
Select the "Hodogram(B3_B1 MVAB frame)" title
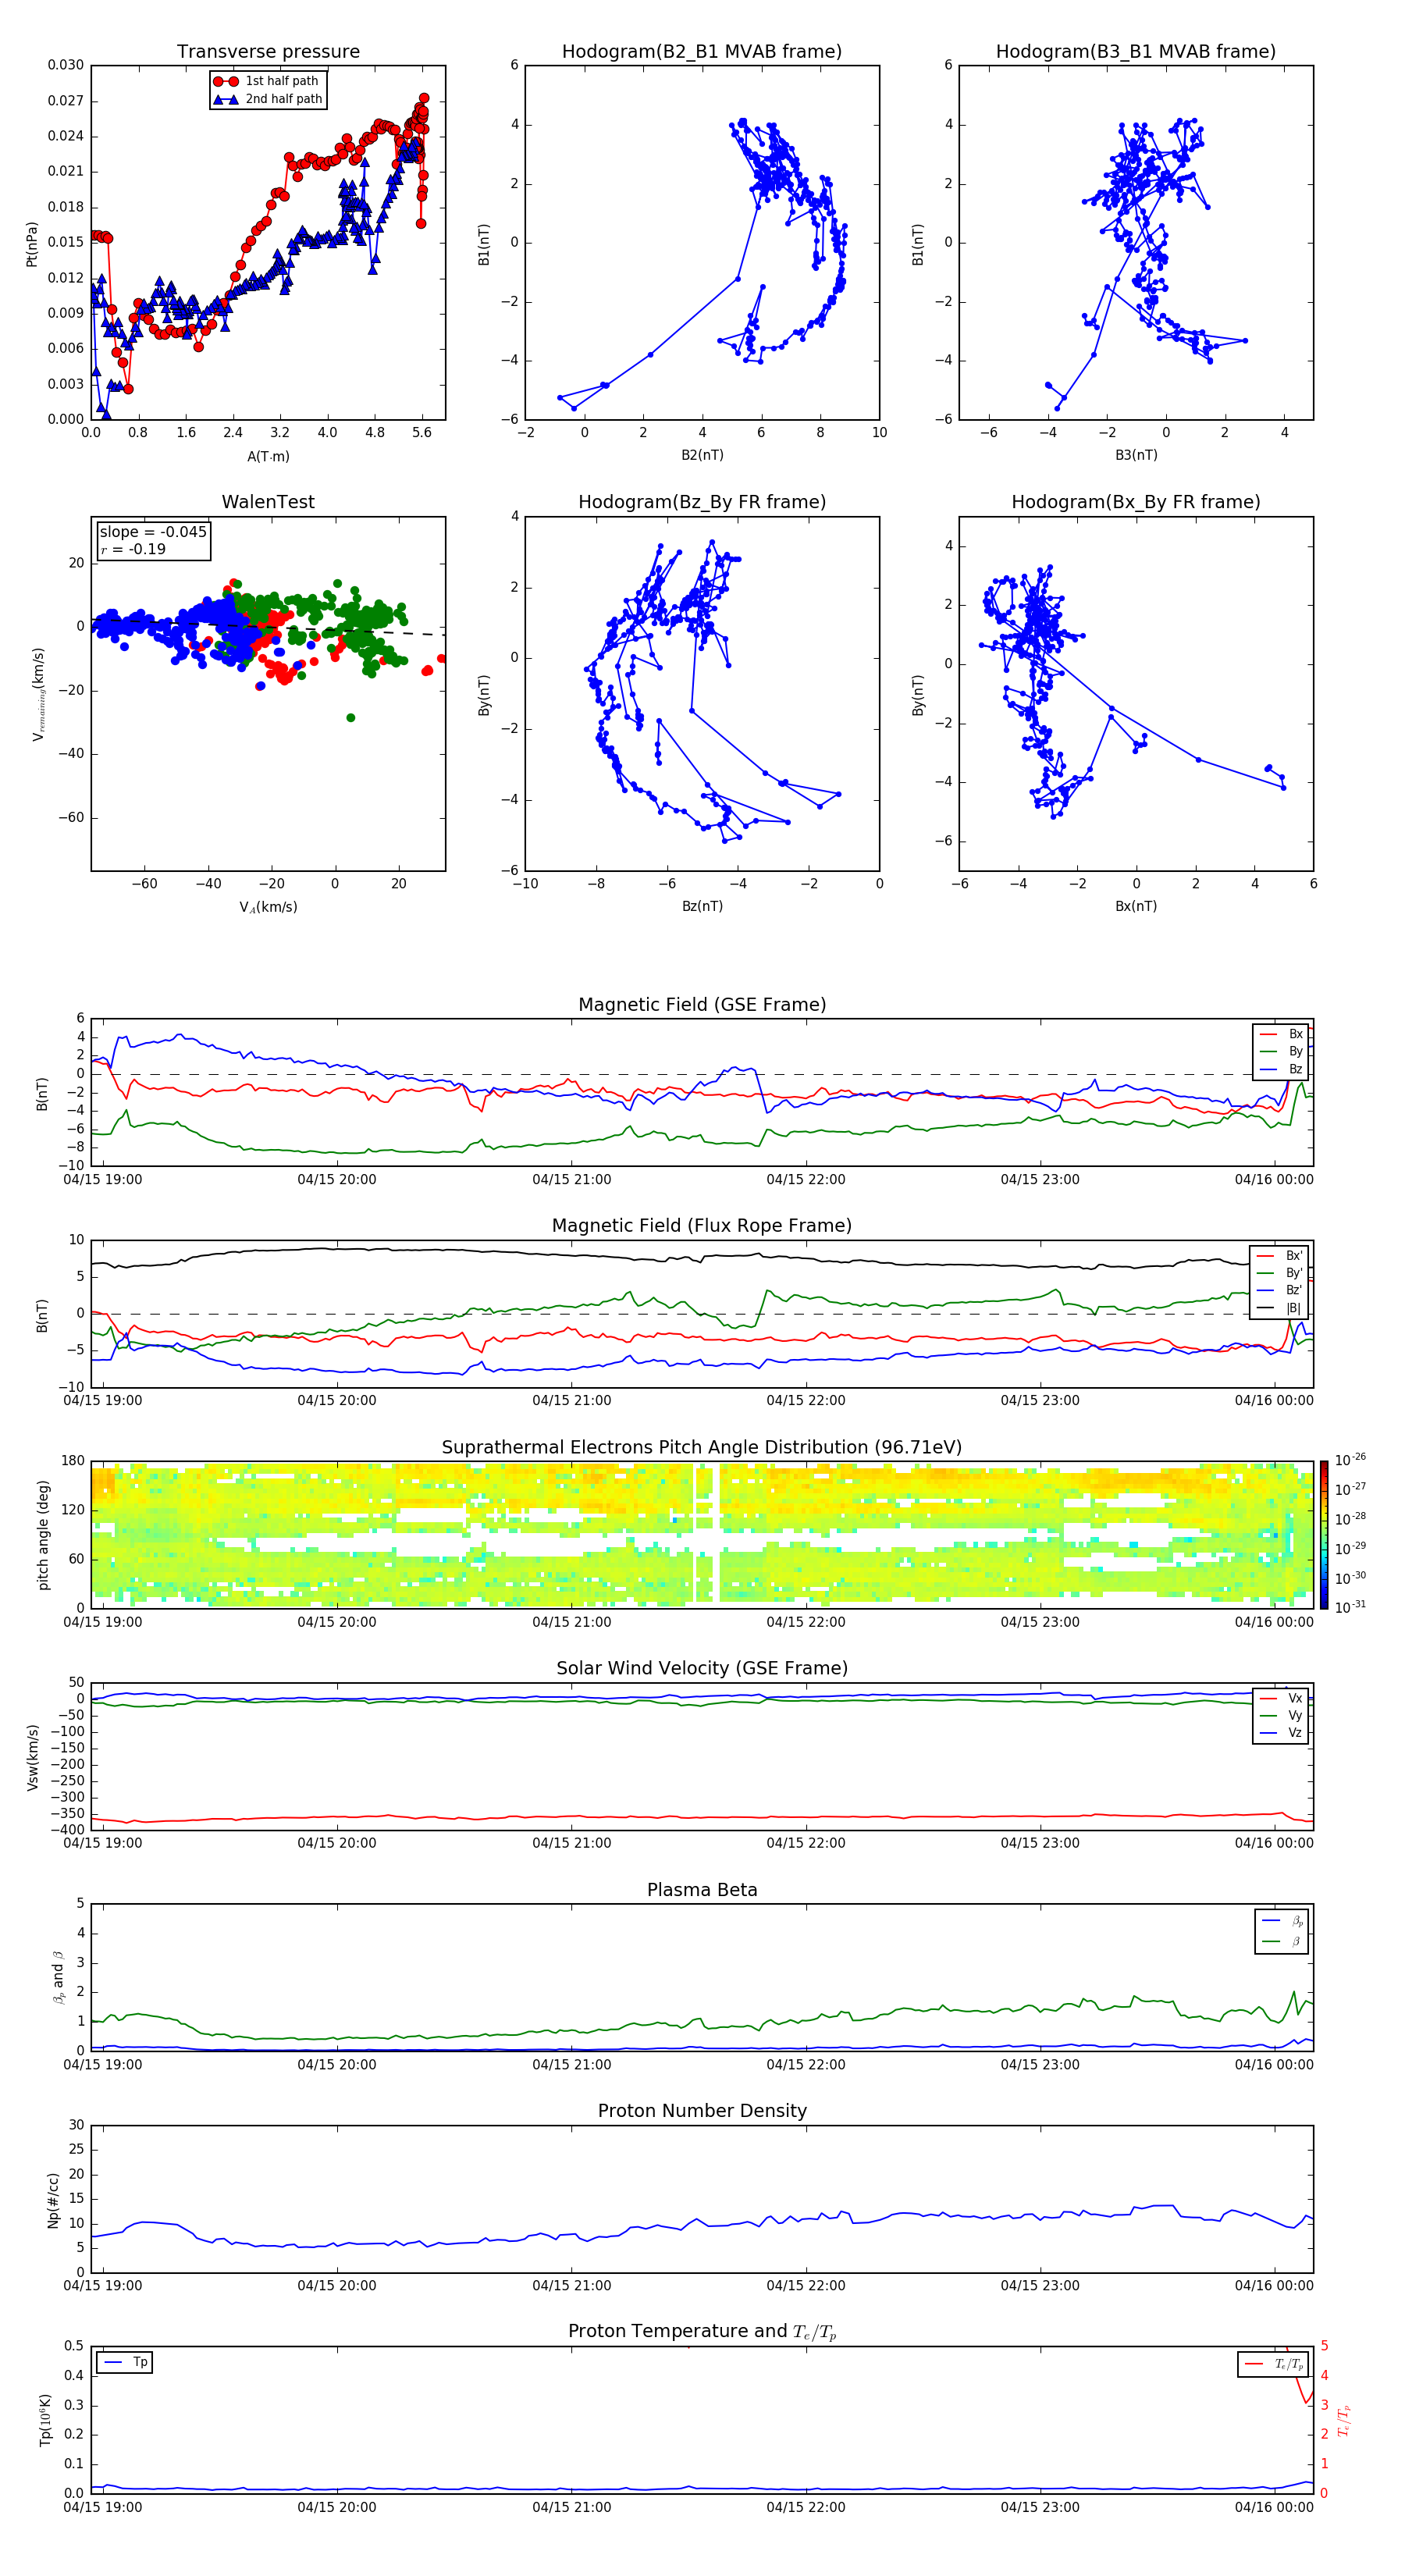click(1136, 51)
